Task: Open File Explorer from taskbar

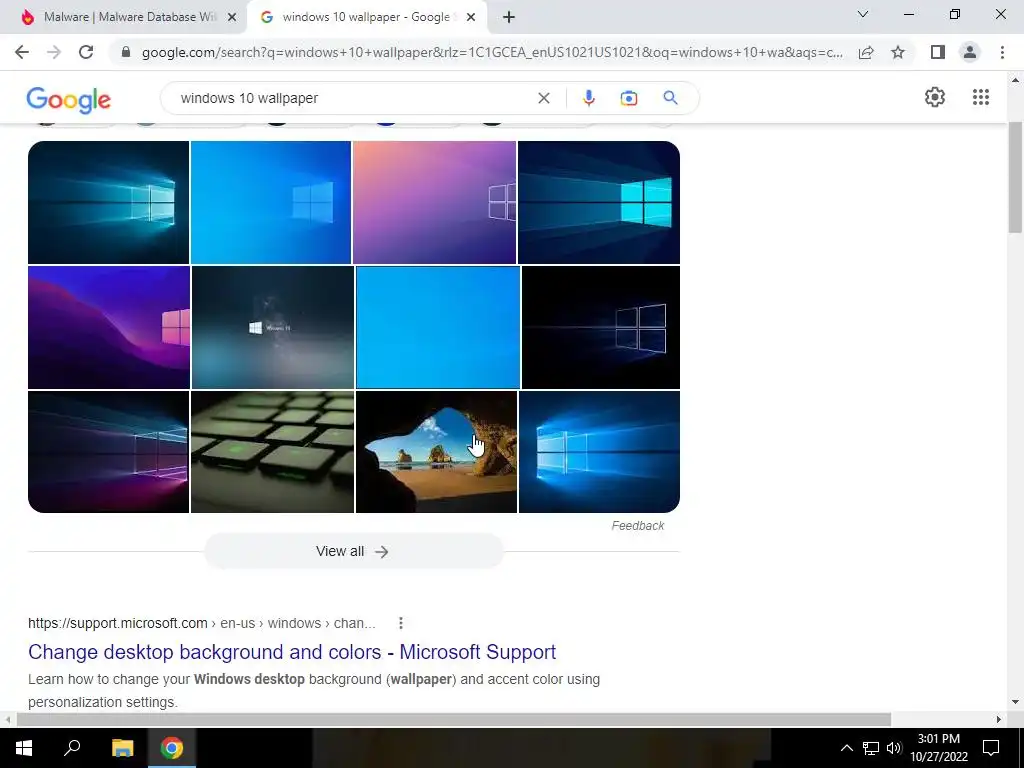Action: (122, 748)
